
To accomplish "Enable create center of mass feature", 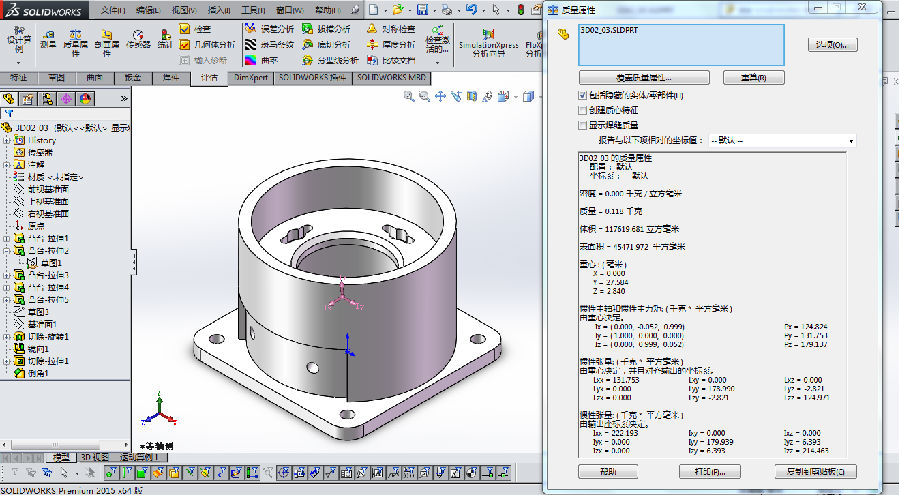I will tap(583, 110).
